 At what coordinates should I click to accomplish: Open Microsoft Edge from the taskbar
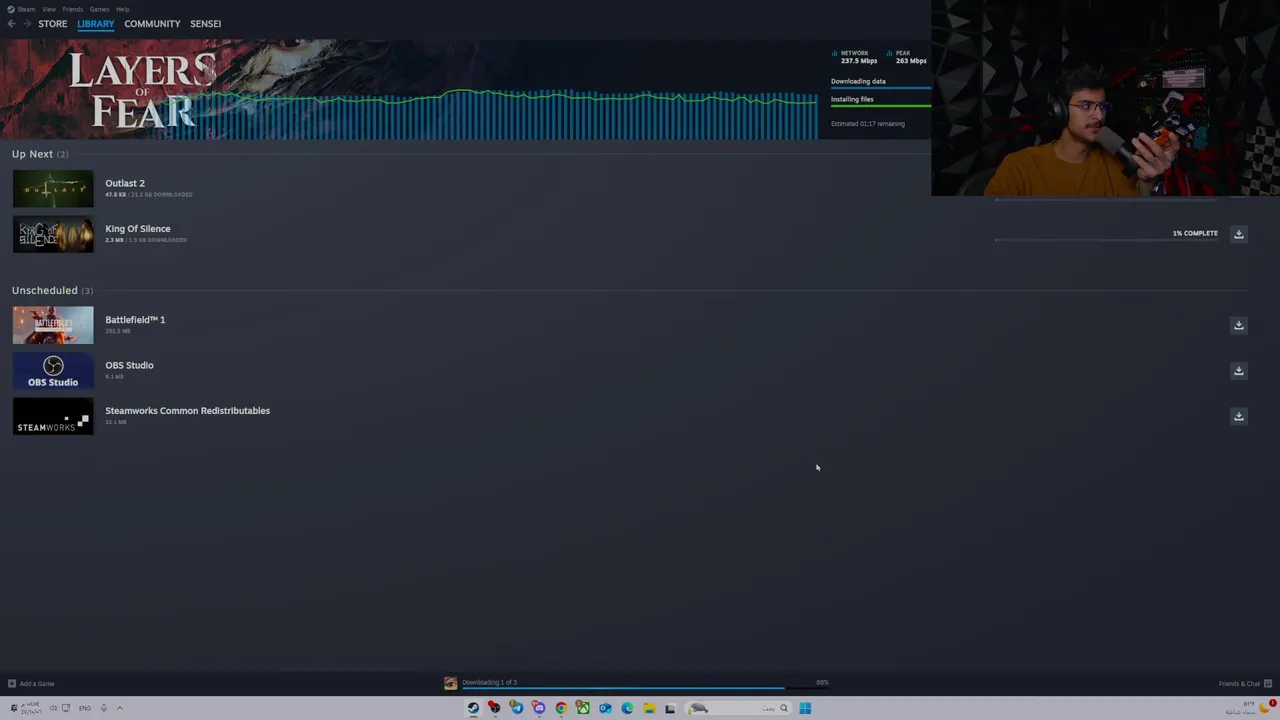[627, 708]
